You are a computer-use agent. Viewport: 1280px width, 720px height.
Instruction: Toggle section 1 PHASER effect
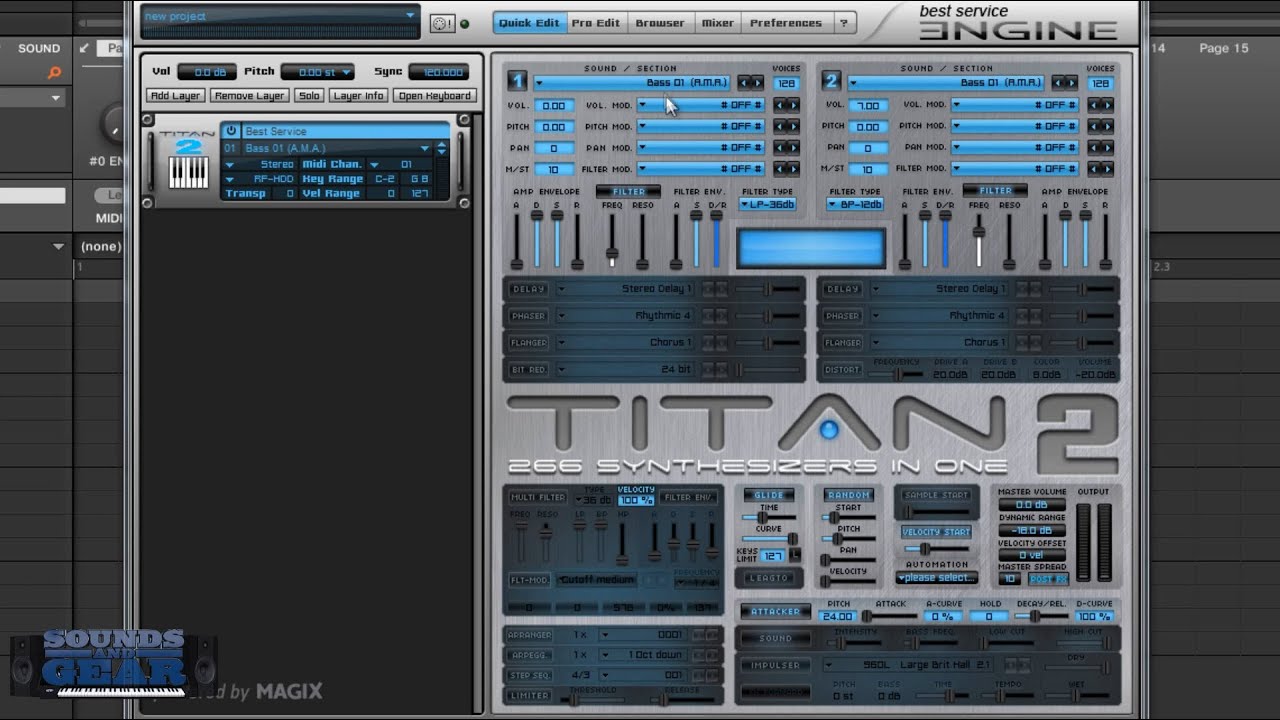[x=528, y=316]
